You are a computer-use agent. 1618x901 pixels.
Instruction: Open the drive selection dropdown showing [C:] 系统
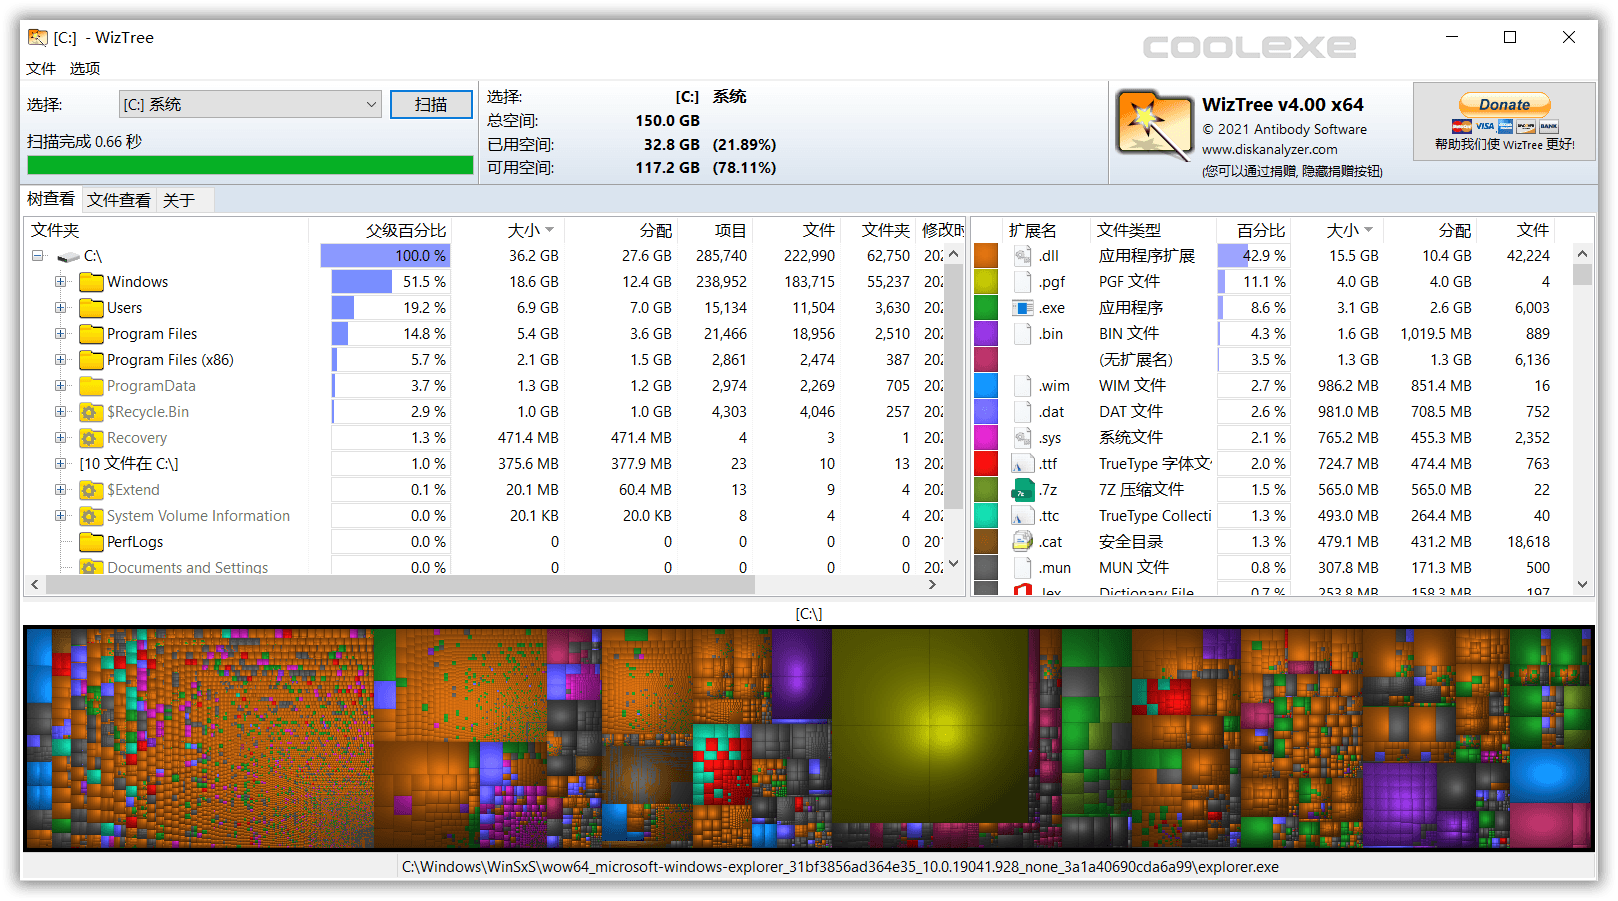pos(369,104)
